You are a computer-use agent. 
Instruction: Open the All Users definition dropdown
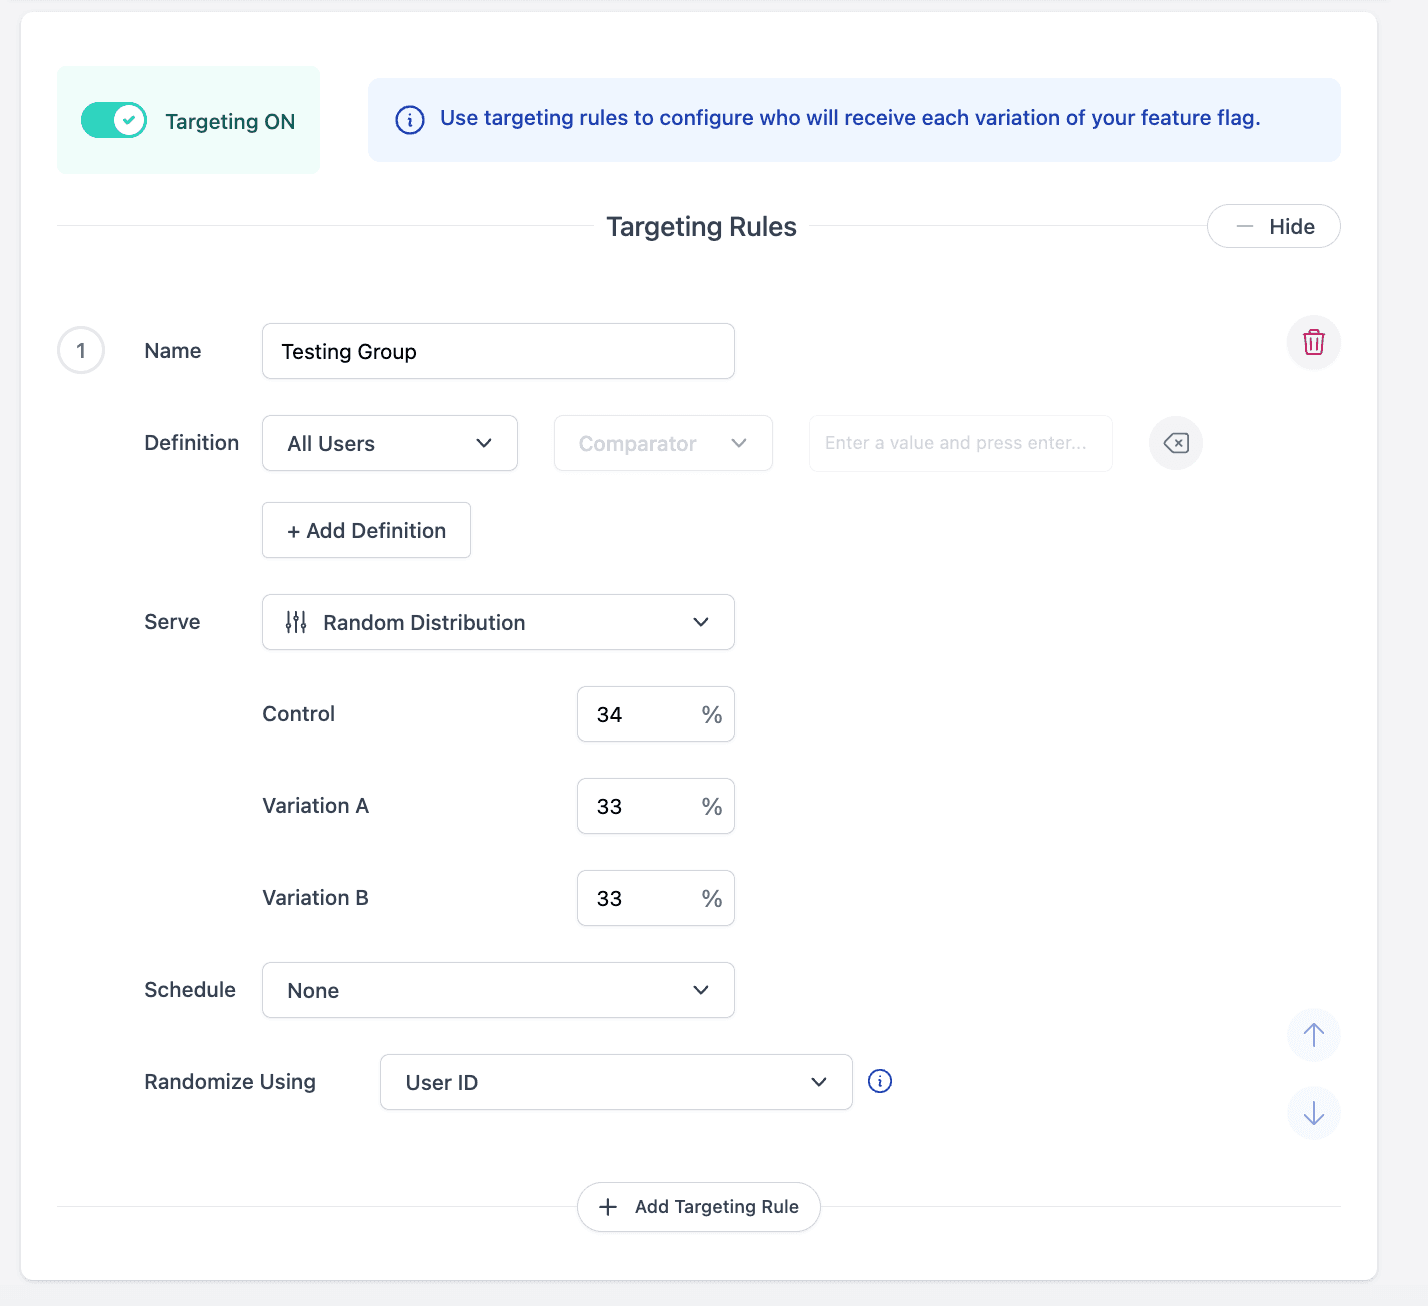390,443
